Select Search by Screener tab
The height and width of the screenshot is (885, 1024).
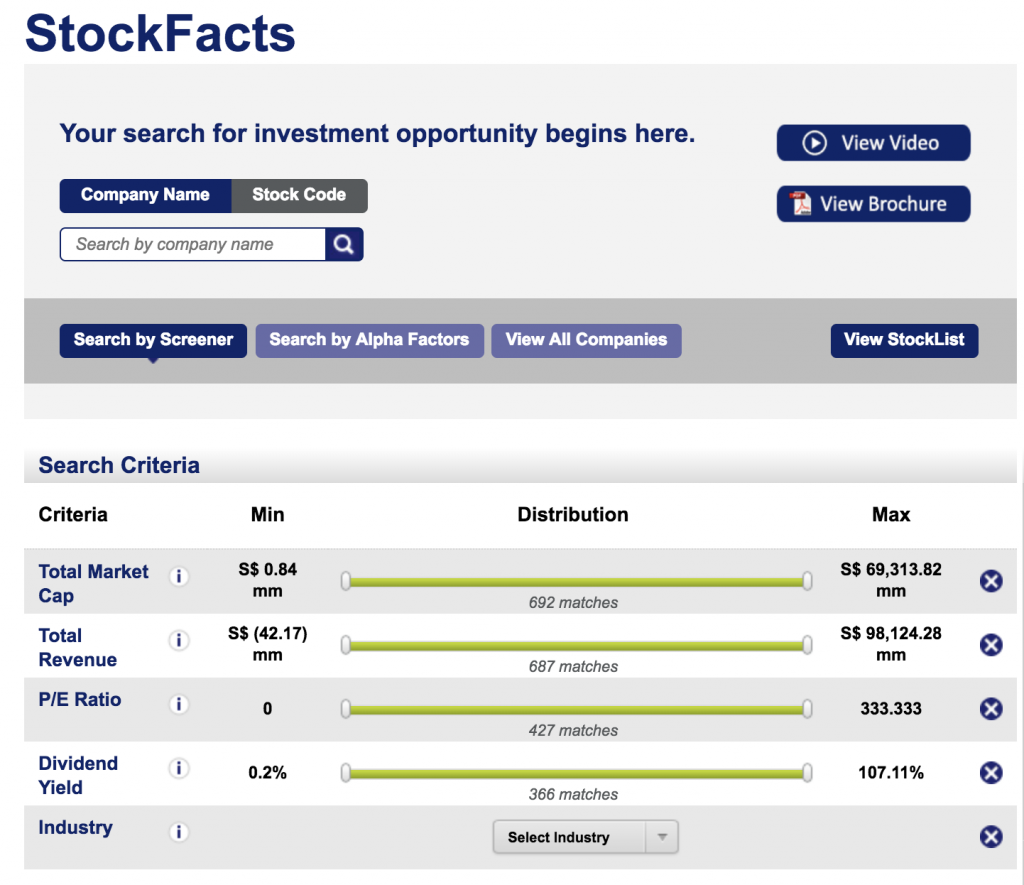pyautogui.click(x=153, y=340)
